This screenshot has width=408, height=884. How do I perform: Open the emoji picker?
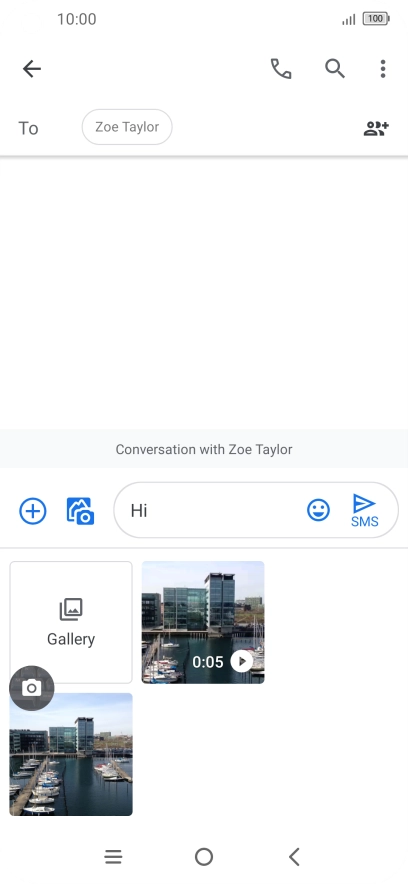[x=318, y=510]
